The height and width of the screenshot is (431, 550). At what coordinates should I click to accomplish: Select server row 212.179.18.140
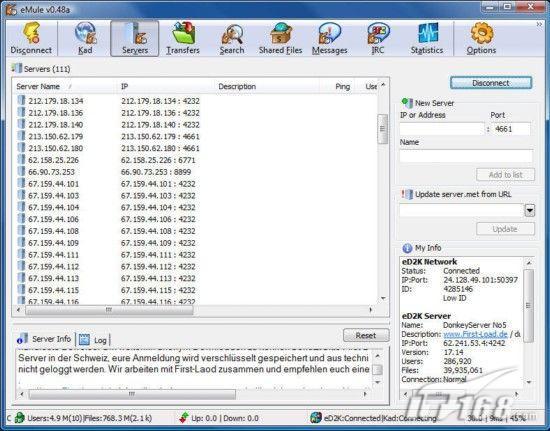point(195,124)
